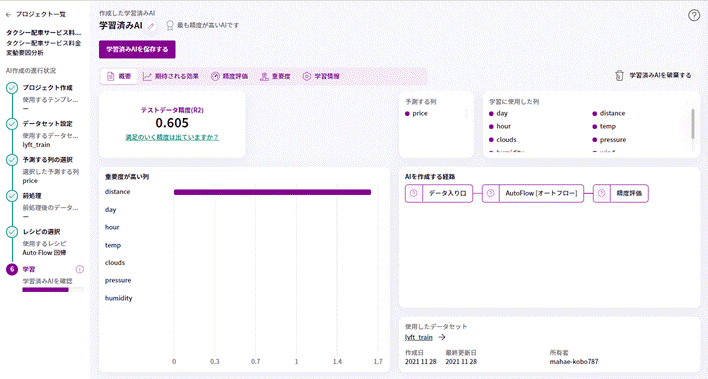This screenshot has height=379, width=708.
Task: Click the 予測する列の選択 step checkmark icon
Action: coord(12,160)
